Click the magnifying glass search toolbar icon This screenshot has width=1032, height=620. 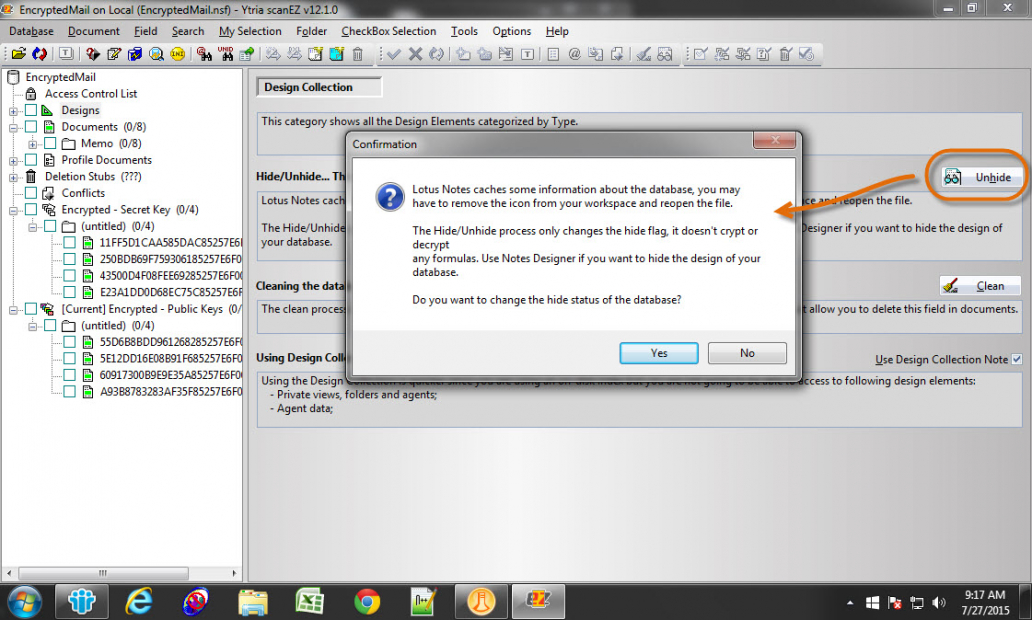[156, 54]
